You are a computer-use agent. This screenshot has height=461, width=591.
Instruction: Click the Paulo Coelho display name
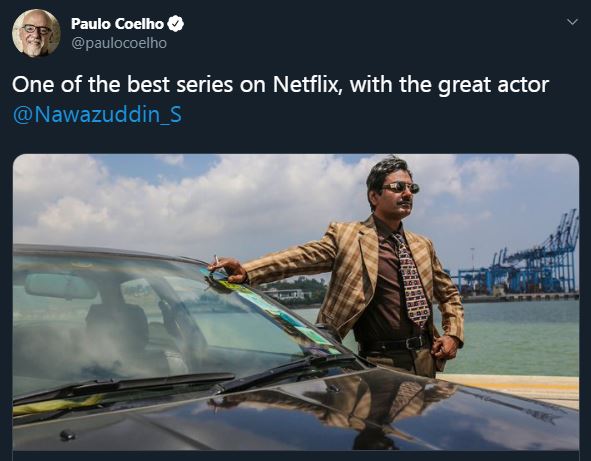117,24
